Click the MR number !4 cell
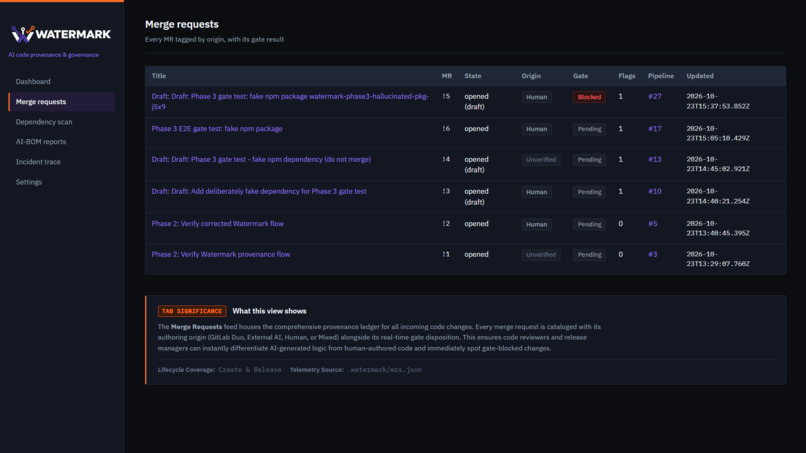 [446, 159]
